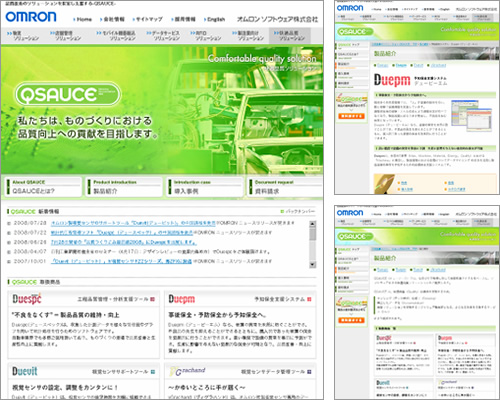Click the QSAUCE logo badge in hero banner
The image size is (500, 400).
68,94
